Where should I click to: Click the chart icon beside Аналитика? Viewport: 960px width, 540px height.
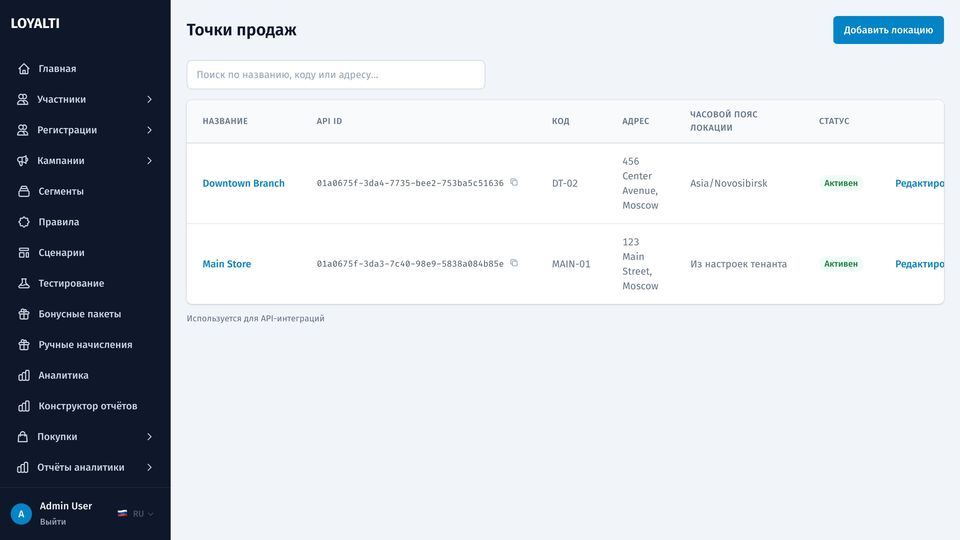pos(24,375)
